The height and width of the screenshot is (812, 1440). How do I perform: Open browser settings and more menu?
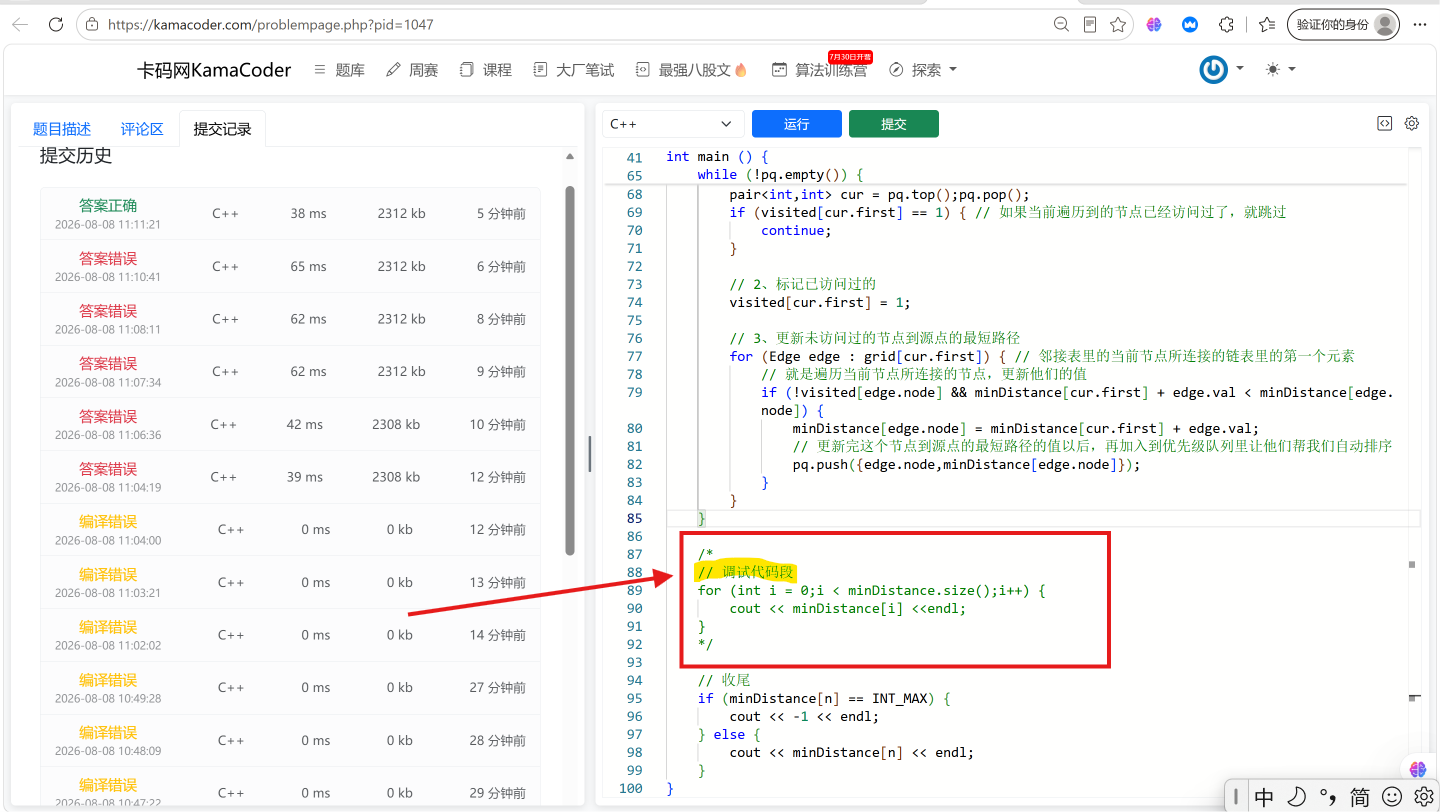(x=1420, y=25)
